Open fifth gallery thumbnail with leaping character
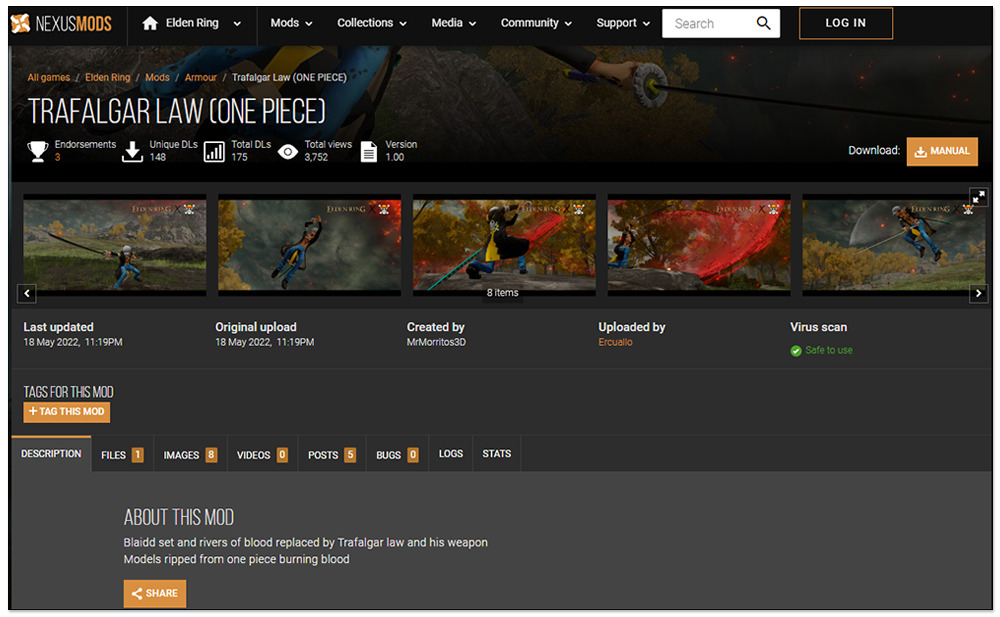Viewport: 1000px width, 617px height. pyautogui.click(x=893, y=245)
